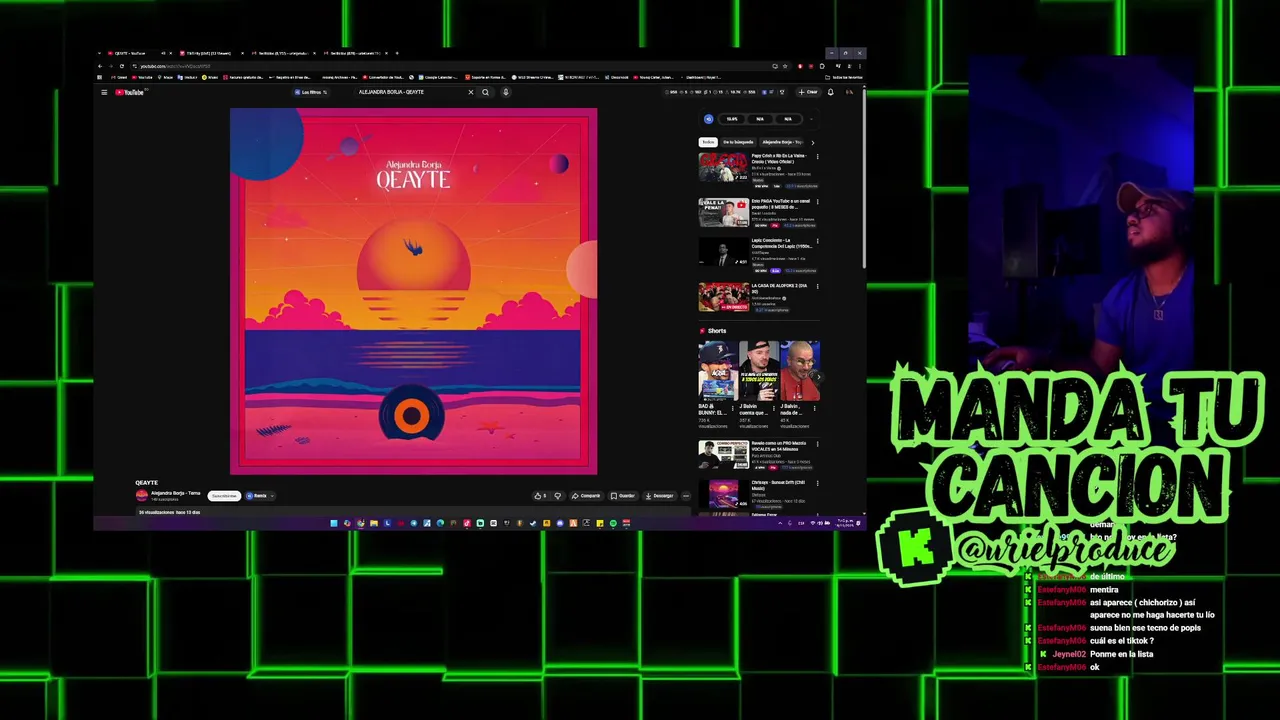Expand the extension stats panel chevron
The width and height of the screenshot is (1280, 720).
[x=812, y=119]
